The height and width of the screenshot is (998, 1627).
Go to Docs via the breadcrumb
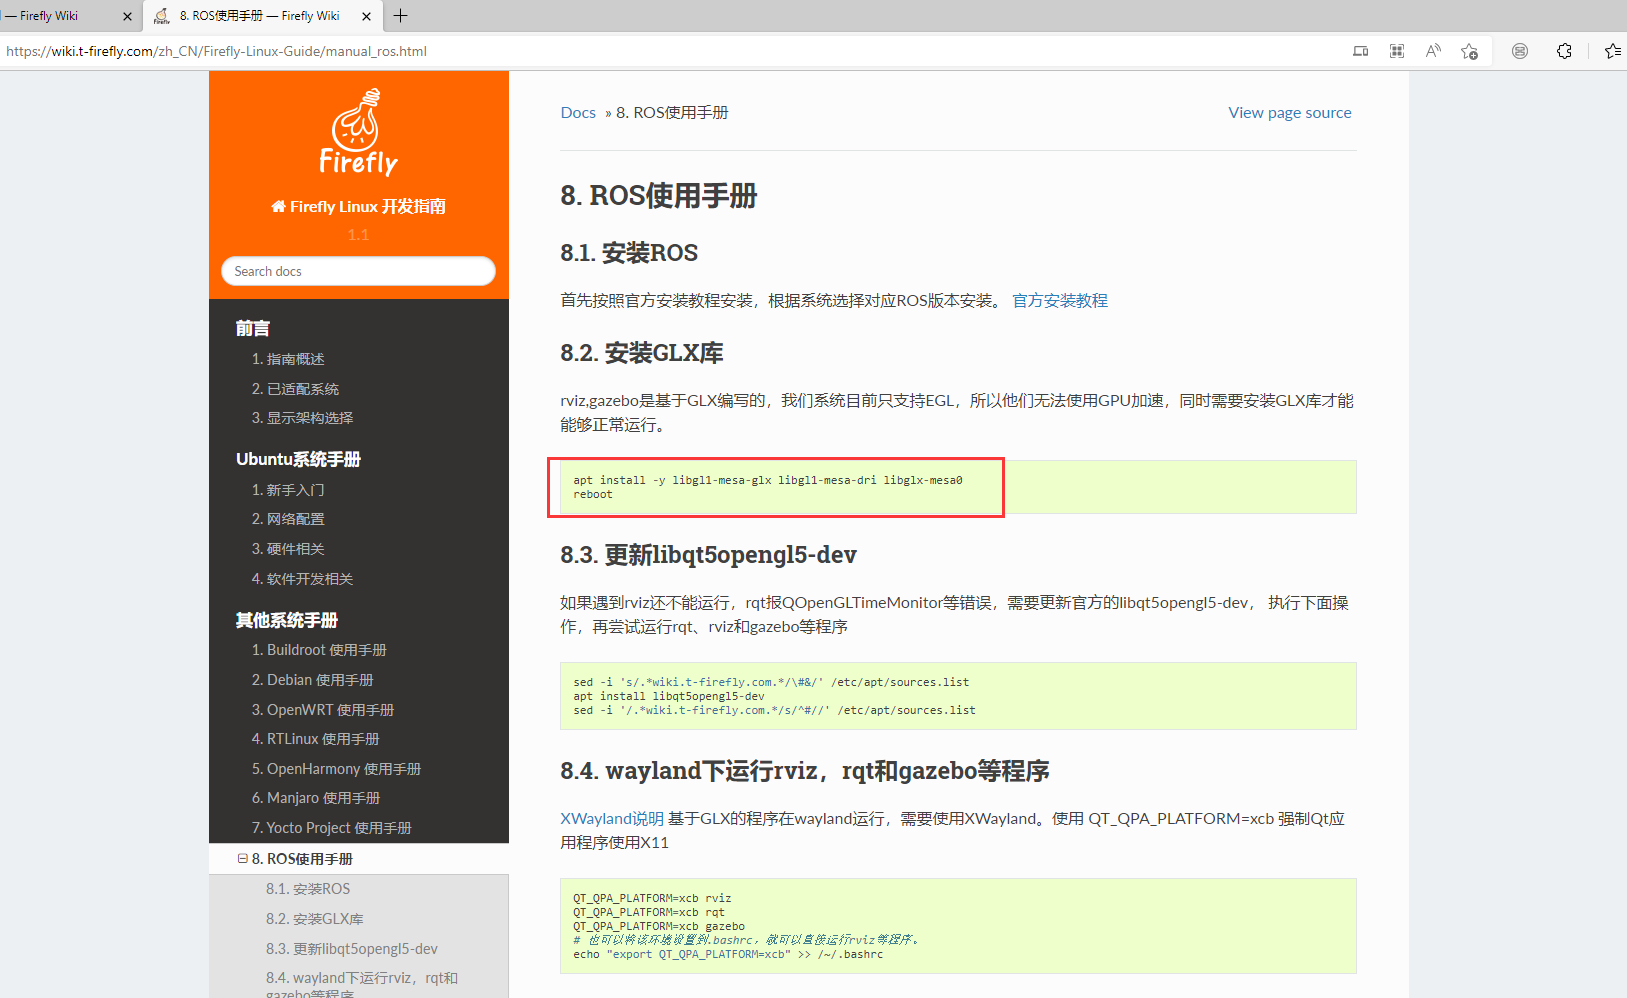(578, 112)
